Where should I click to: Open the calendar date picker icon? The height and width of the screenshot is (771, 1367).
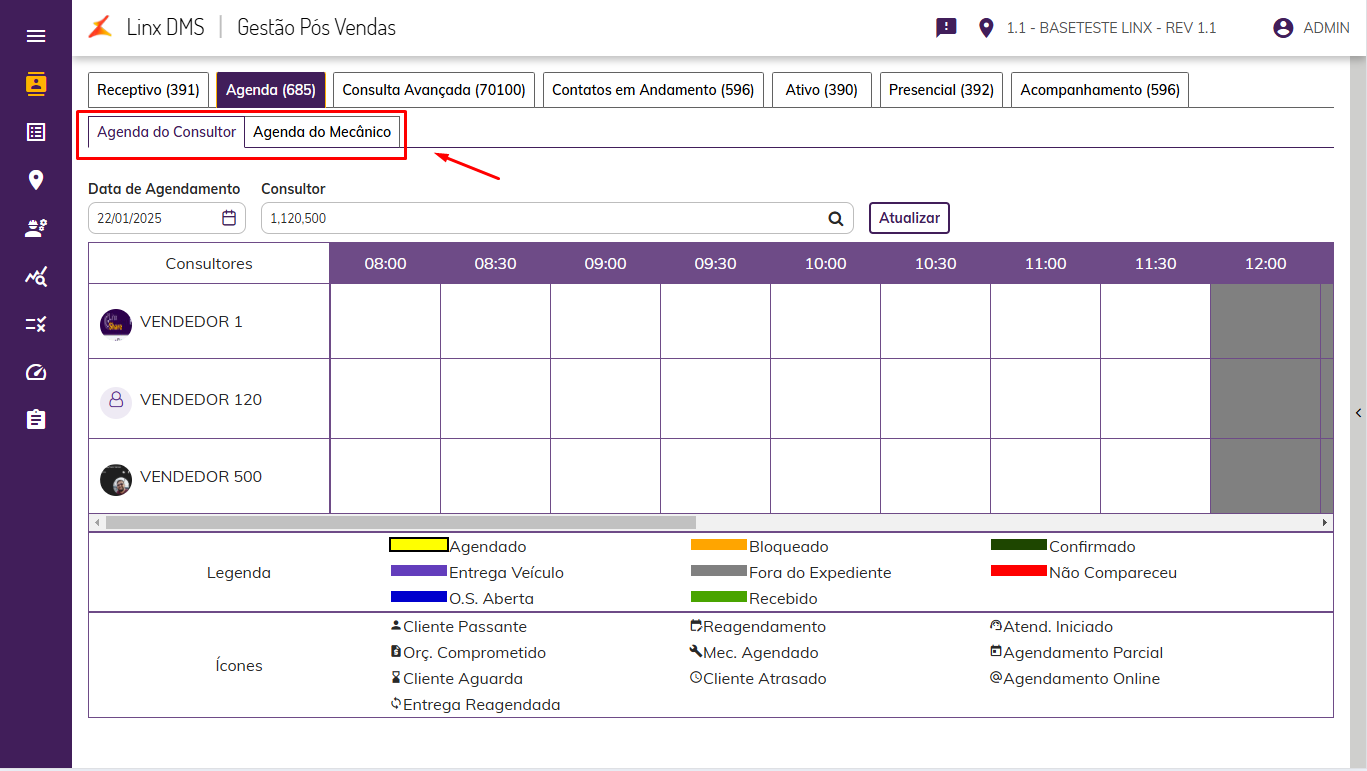coord(229,218)
